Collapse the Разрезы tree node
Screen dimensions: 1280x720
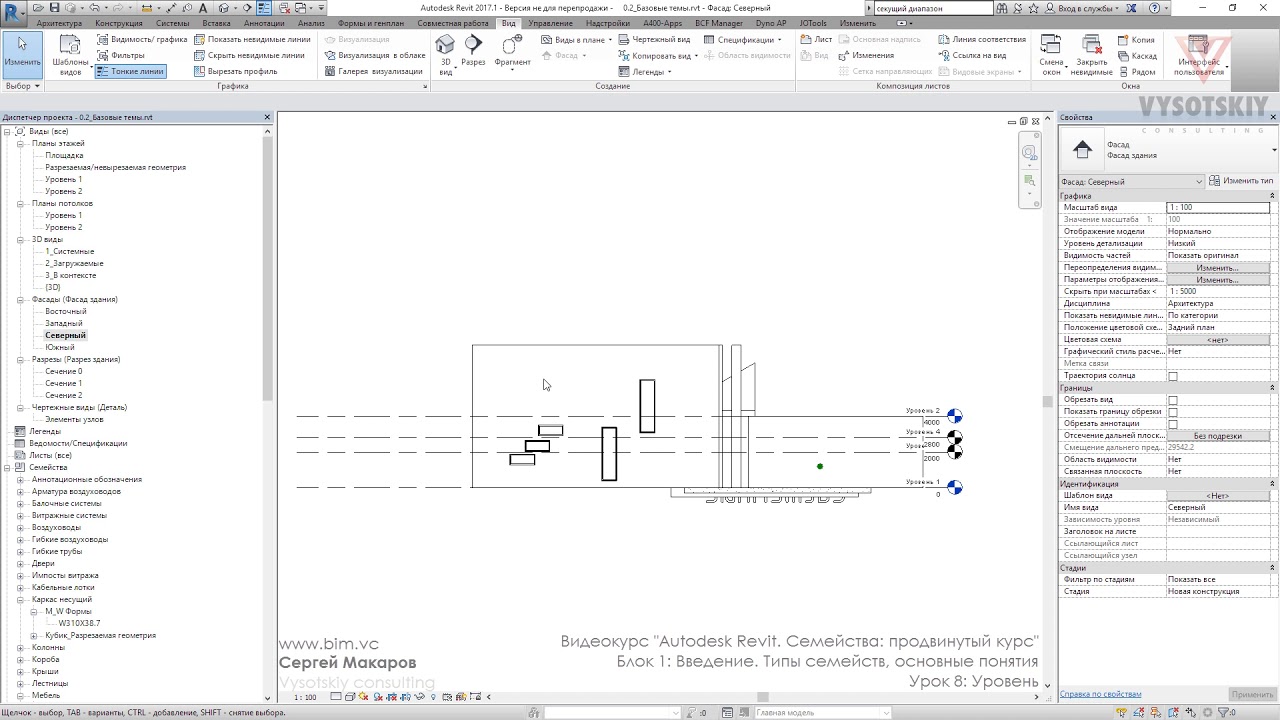20,359
